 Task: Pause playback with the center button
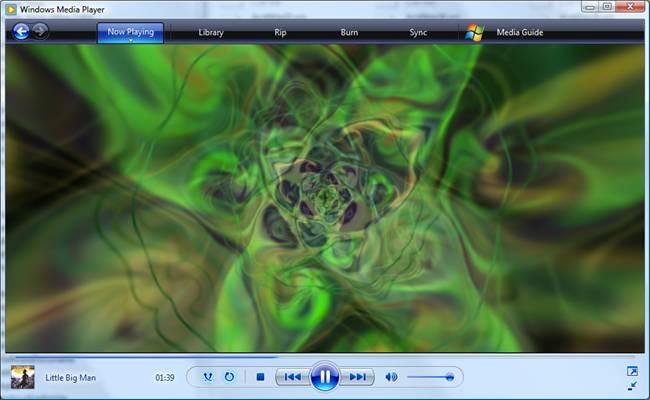pos(324,377)
